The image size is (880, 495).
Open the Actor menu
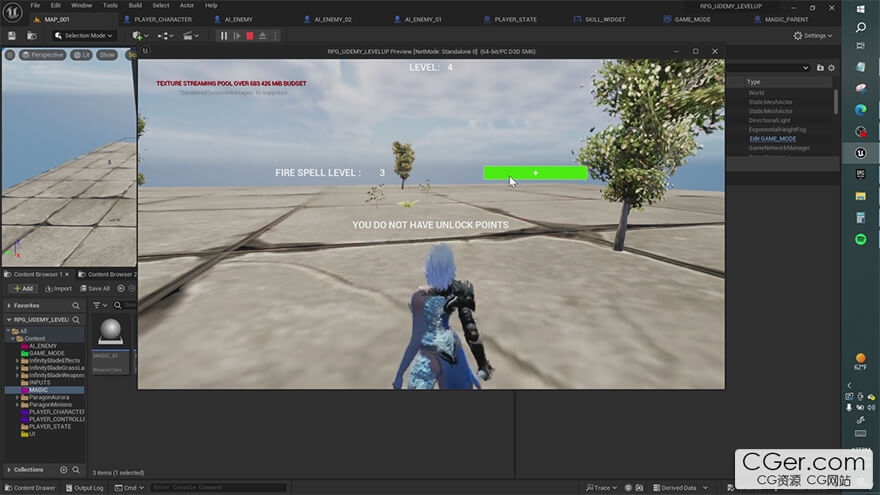coord(187,5)
